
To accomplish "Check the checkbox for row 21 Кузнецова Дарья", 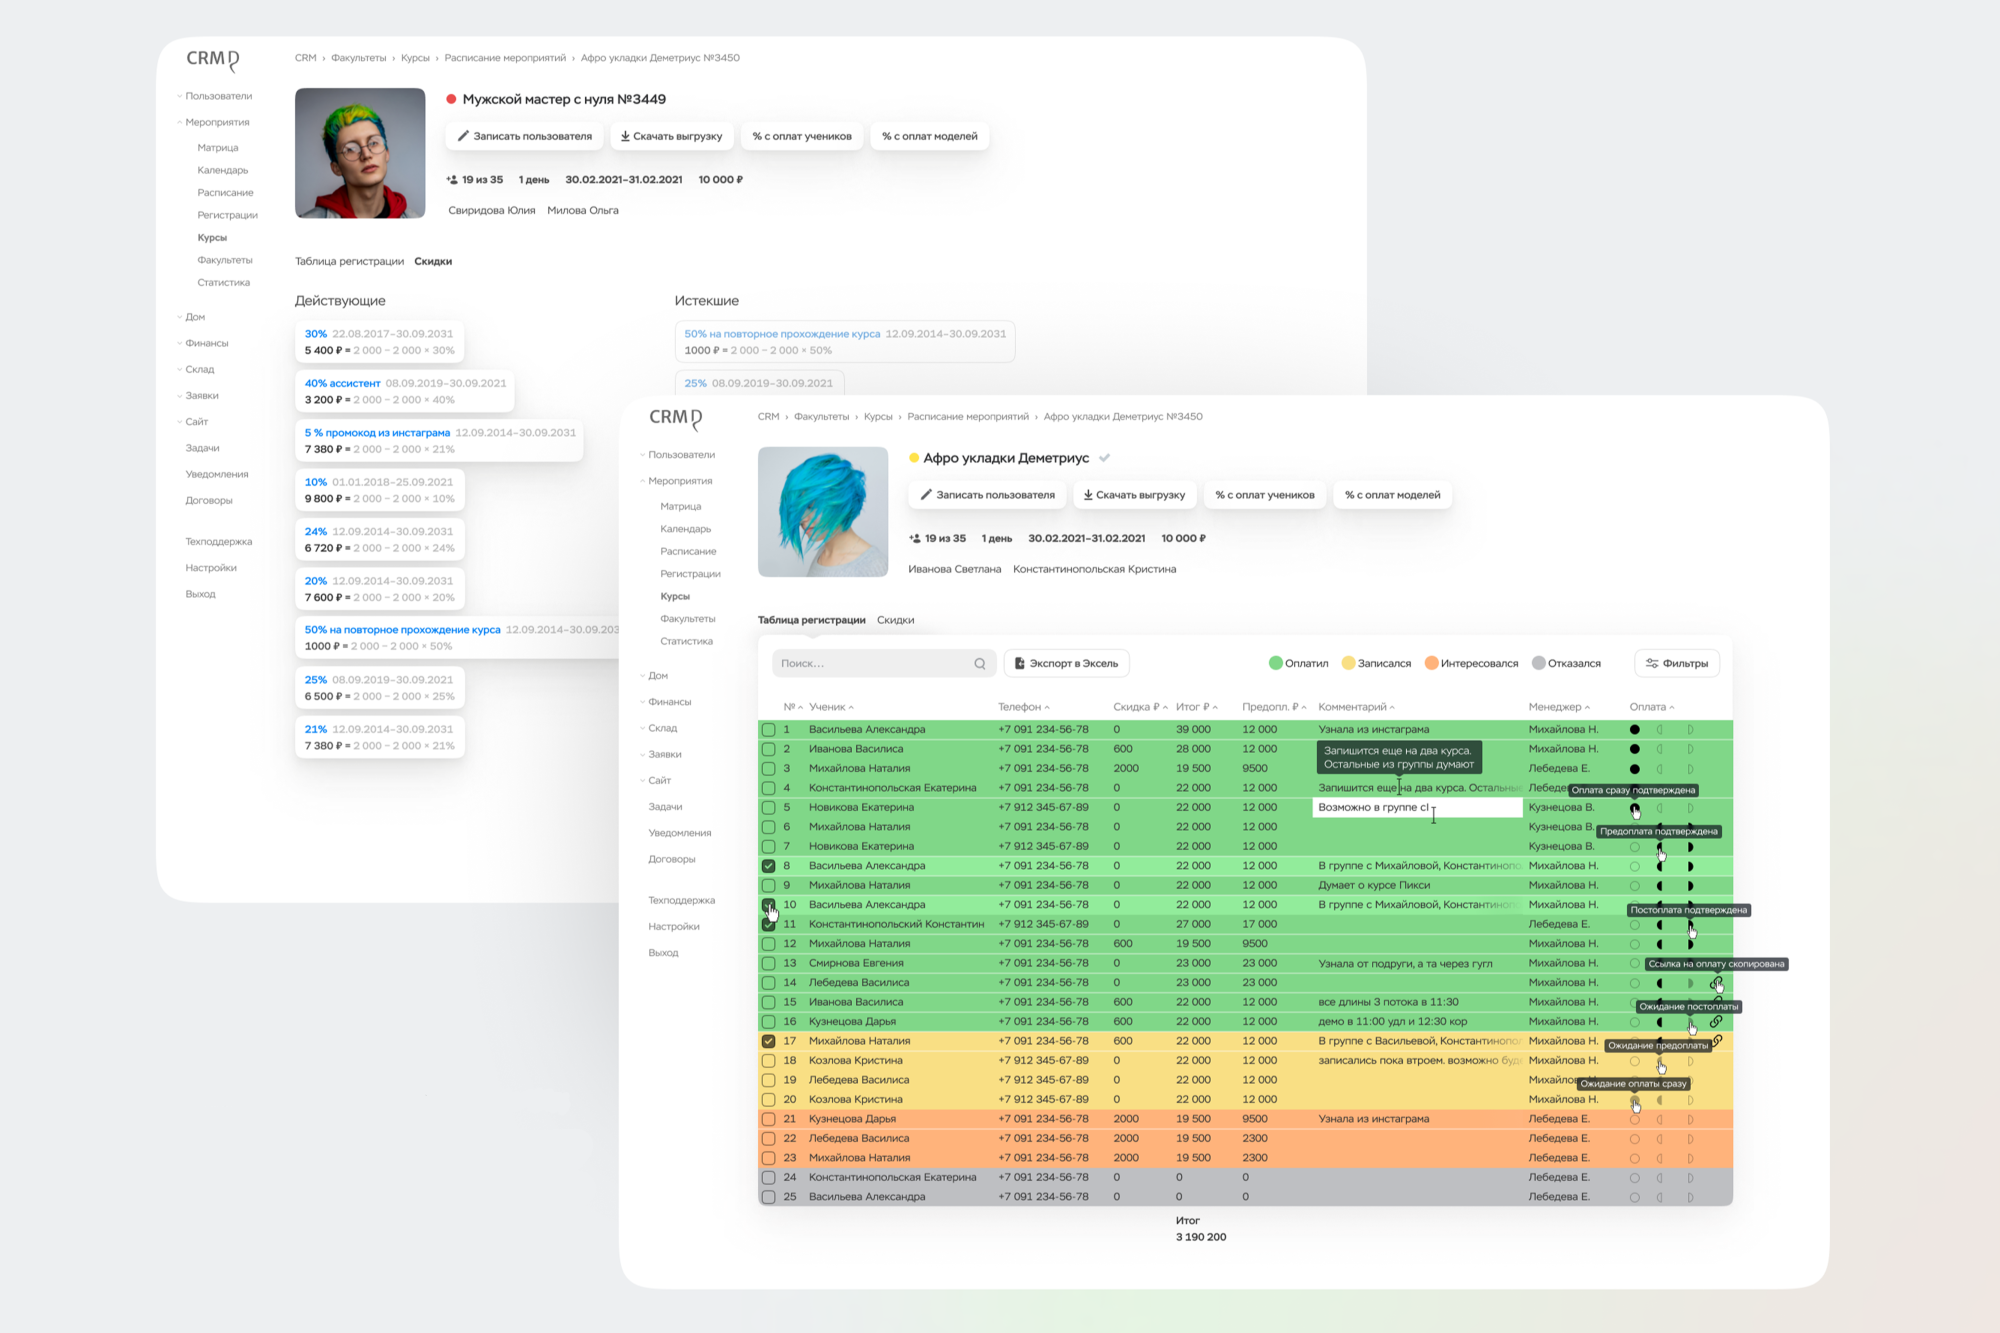I will (x=768, y=1119).
